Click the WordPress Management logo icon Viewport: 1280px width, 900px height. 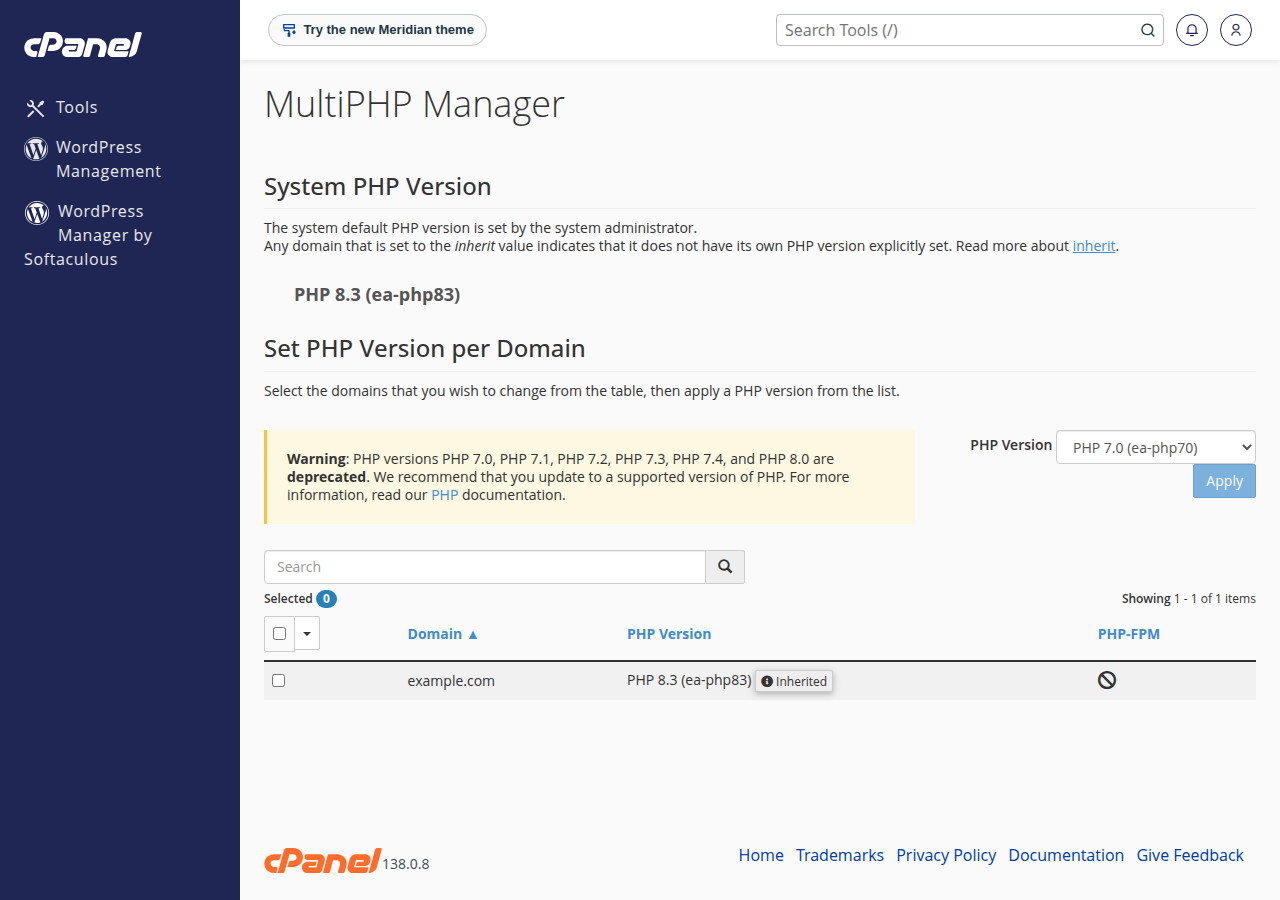[x=36, y=149]
